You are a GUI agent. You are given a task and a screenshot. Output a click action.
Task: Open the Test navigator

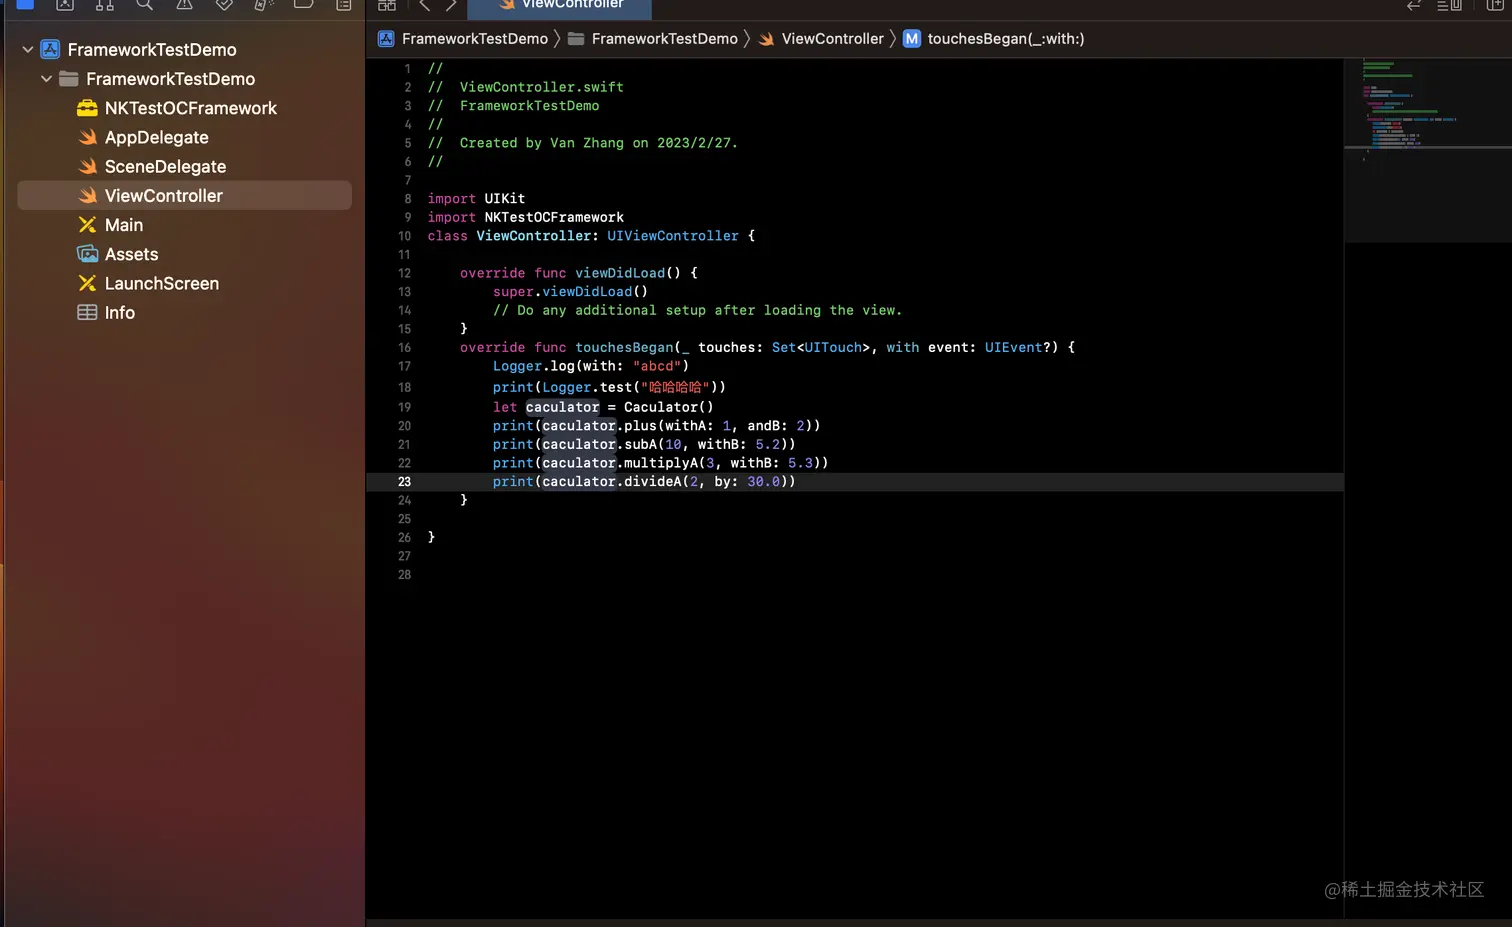[225, 4]
